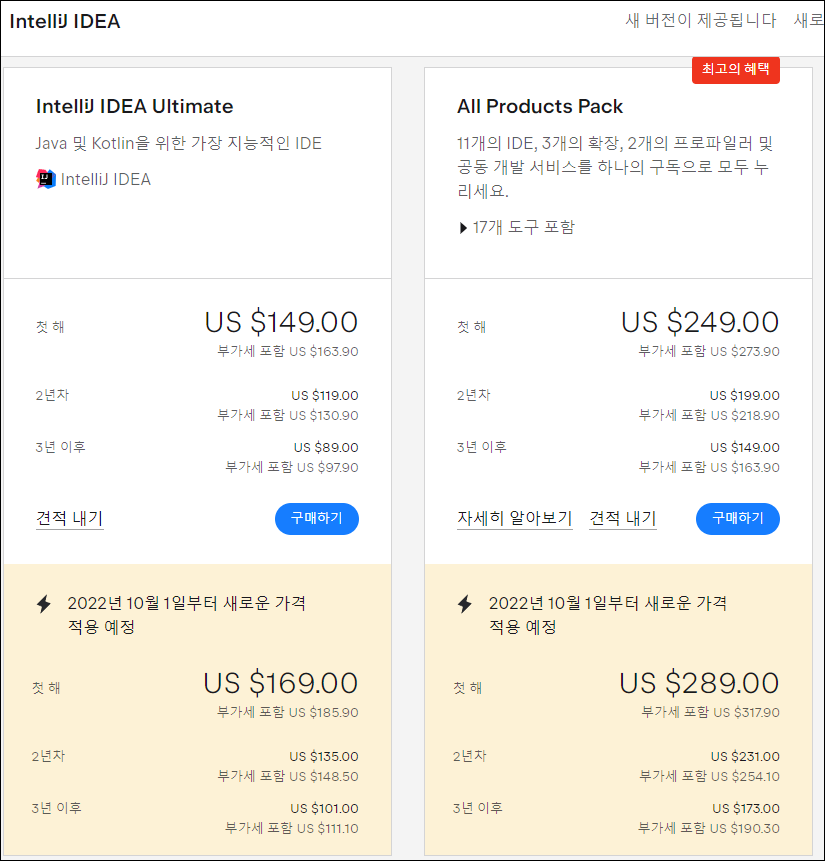The width and height of the screenshot is (825, 861).
Task: Follow the "자세히 알아보기" link
Action: tap(514, 518)
